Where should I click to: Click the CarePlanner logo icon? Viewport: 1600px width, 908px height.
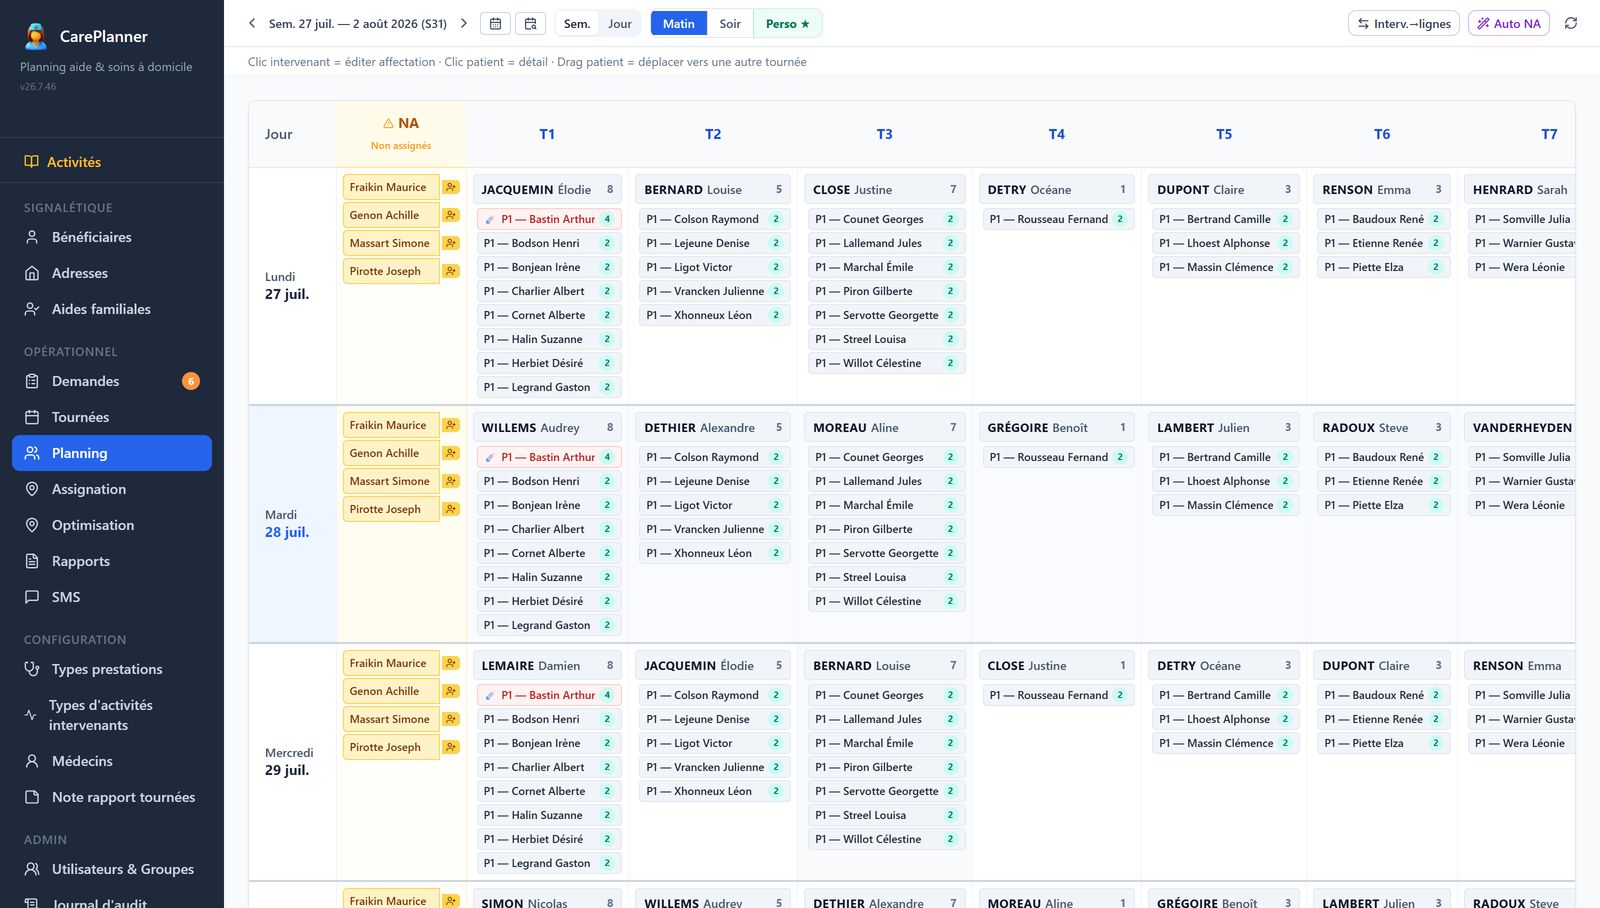(36, 36)
